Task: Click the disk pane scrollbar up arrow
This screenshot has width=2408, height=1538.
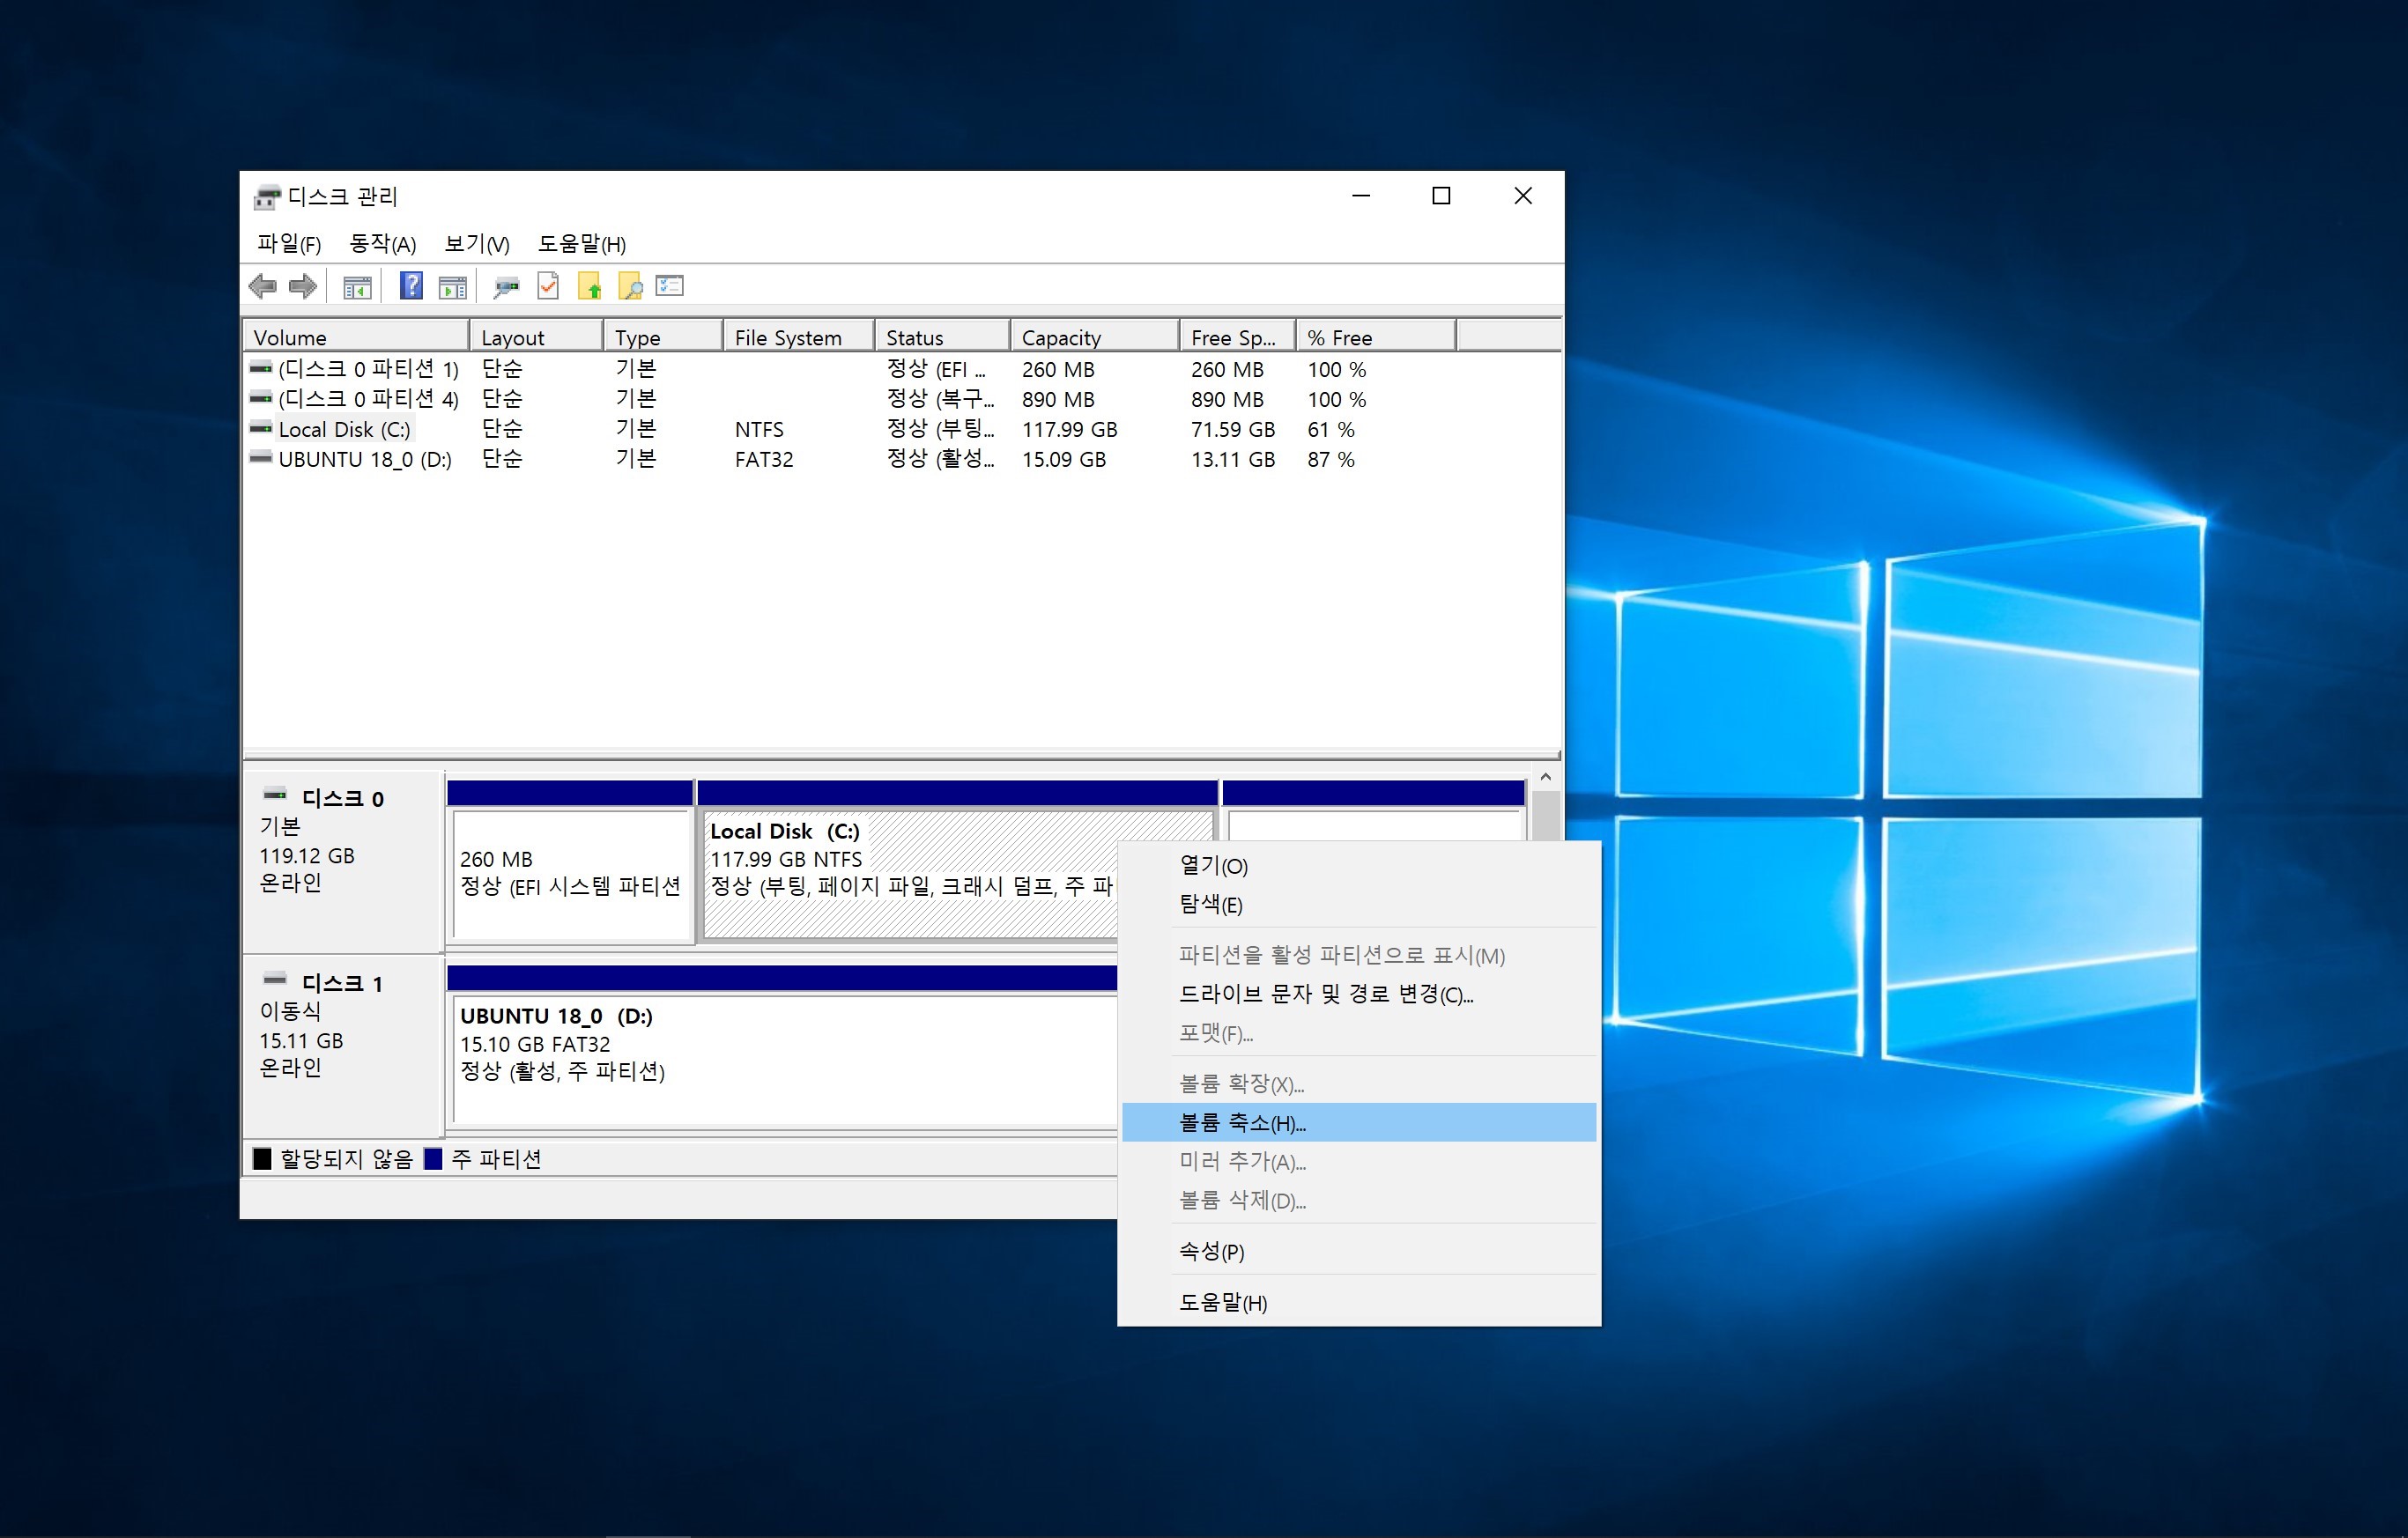Action: pyautogui.click(x=1546, y=777)
